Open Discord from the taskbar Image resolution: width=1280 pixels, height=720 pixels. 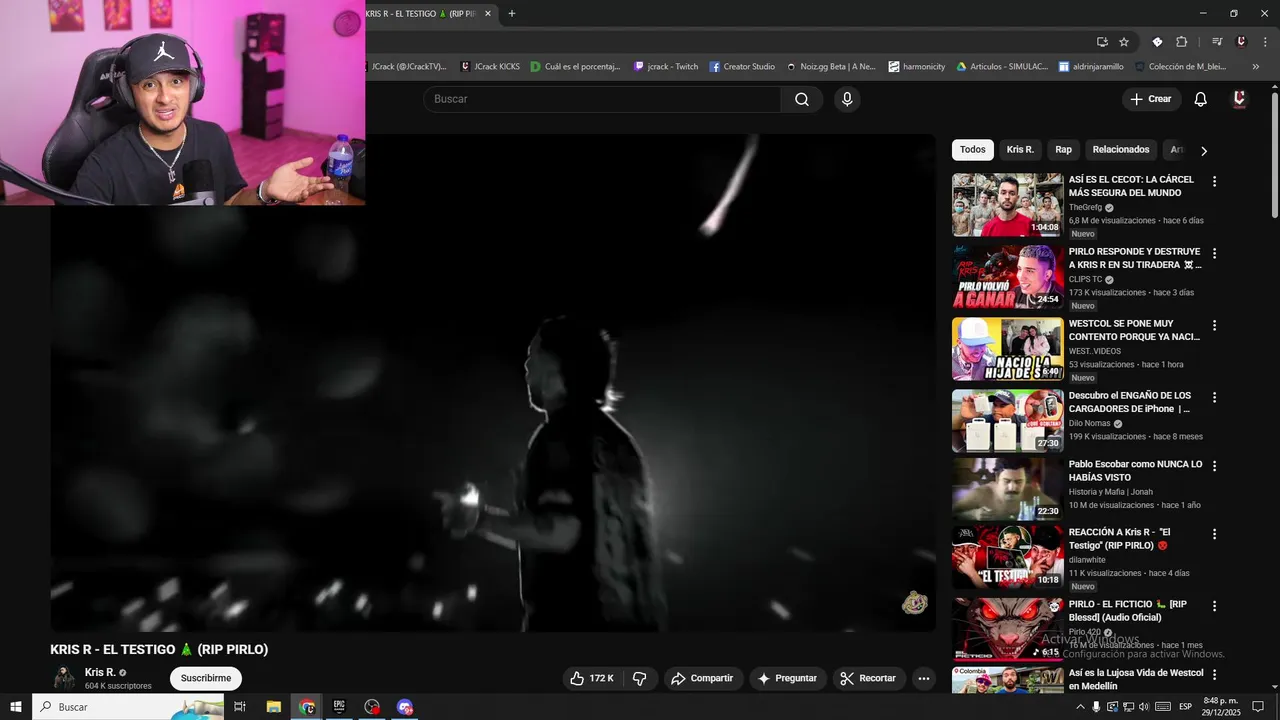pos(405,707)
